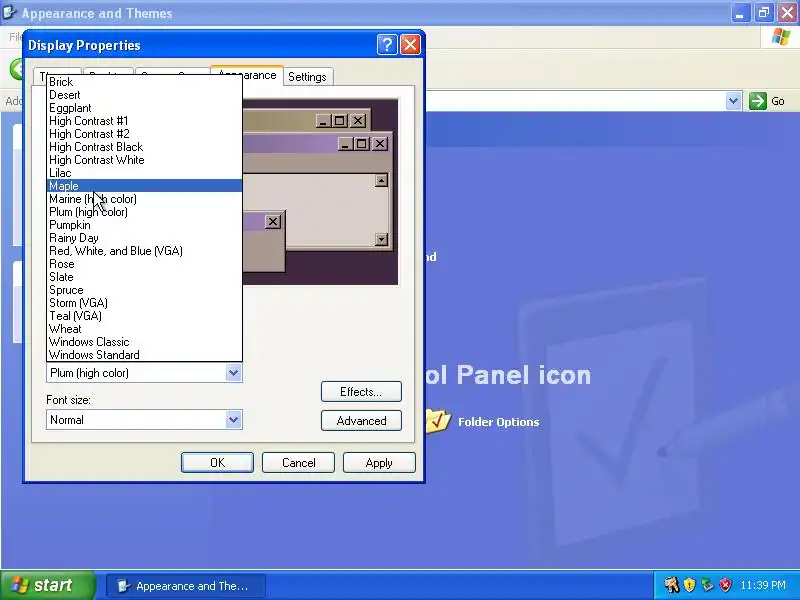Close the Display Properties dialog

(410, 45)
